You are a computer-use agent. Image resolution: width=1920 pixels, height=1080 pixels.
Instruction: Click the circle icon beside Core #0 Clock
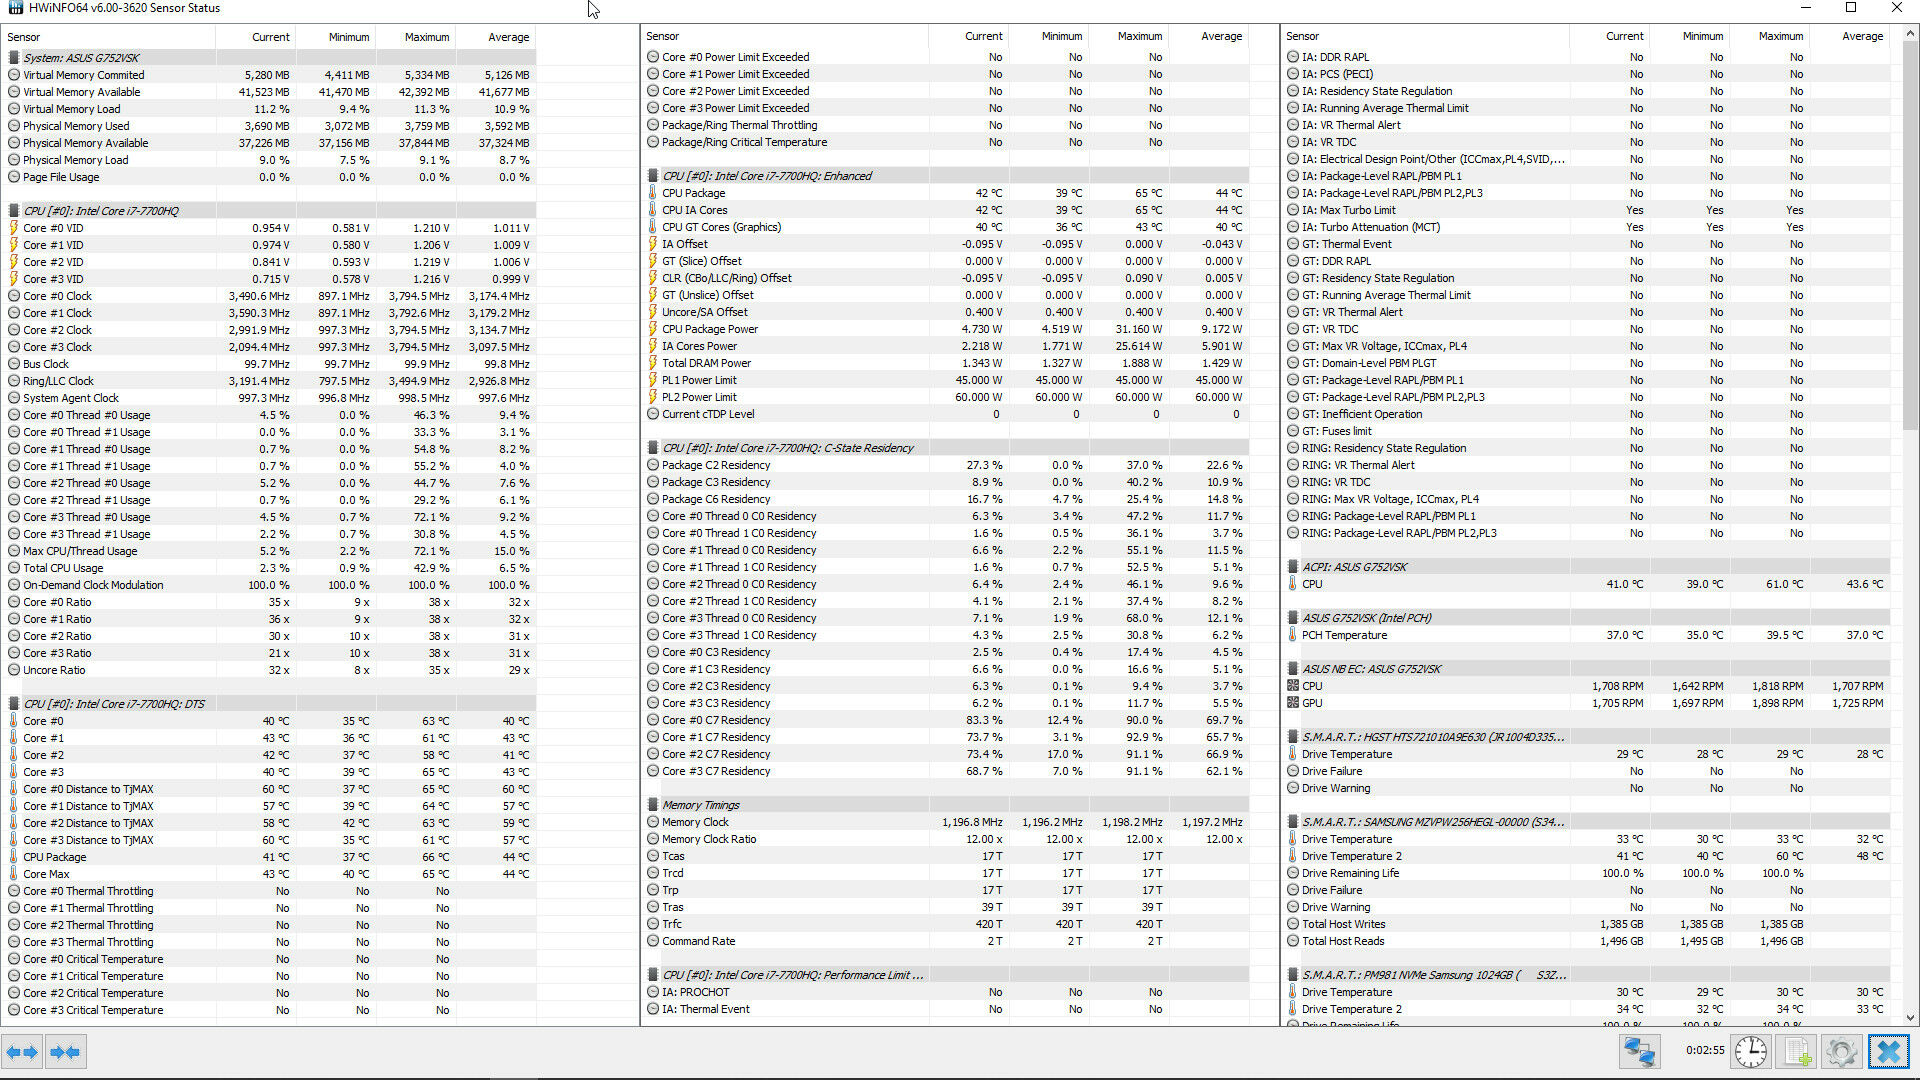pos(14,296)
